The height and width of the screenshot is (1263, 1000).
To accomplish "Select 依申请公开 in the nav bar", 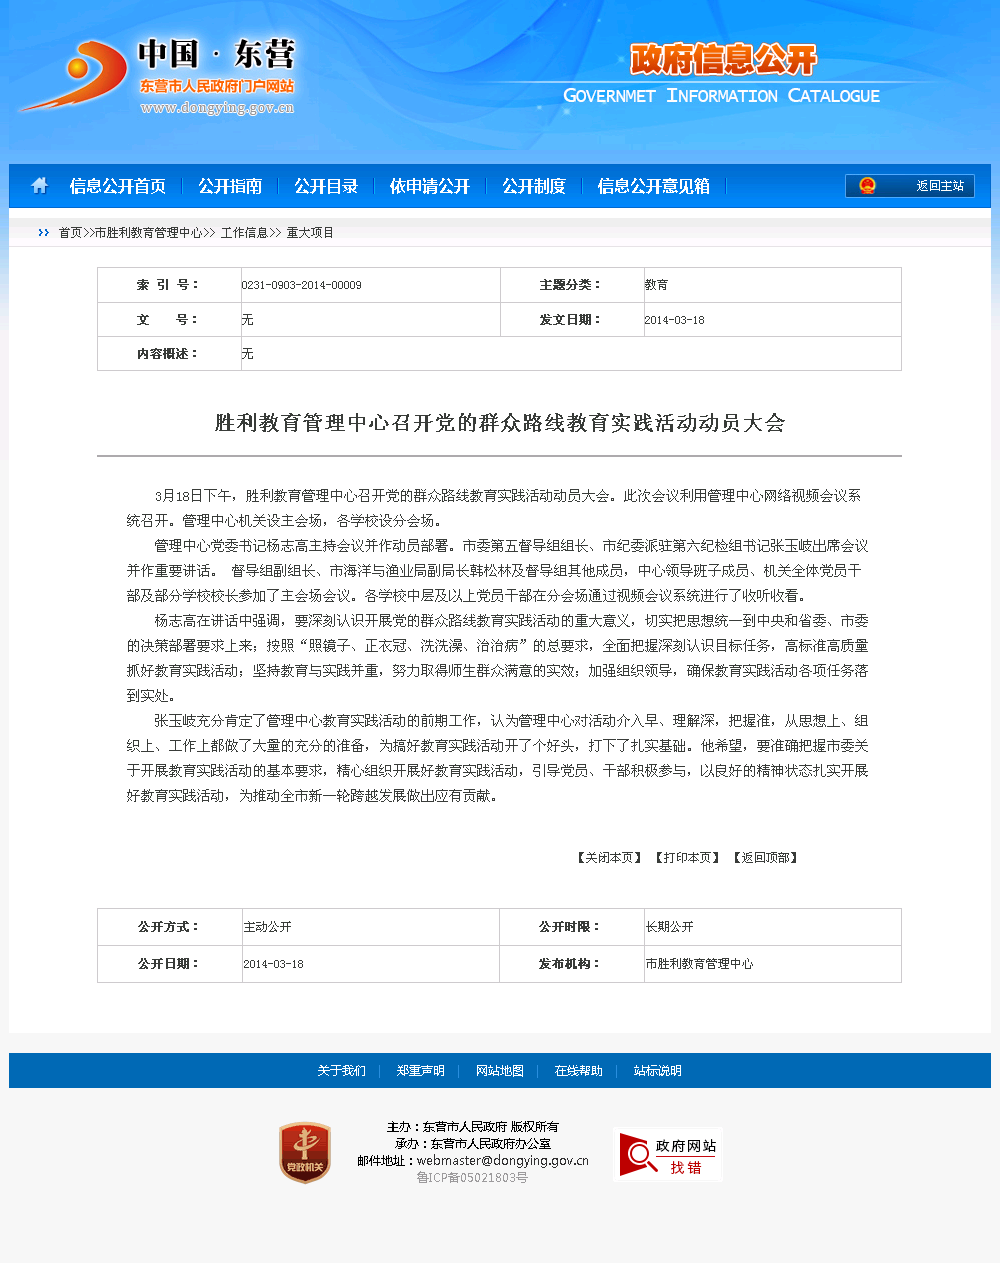I will [430, 186].
